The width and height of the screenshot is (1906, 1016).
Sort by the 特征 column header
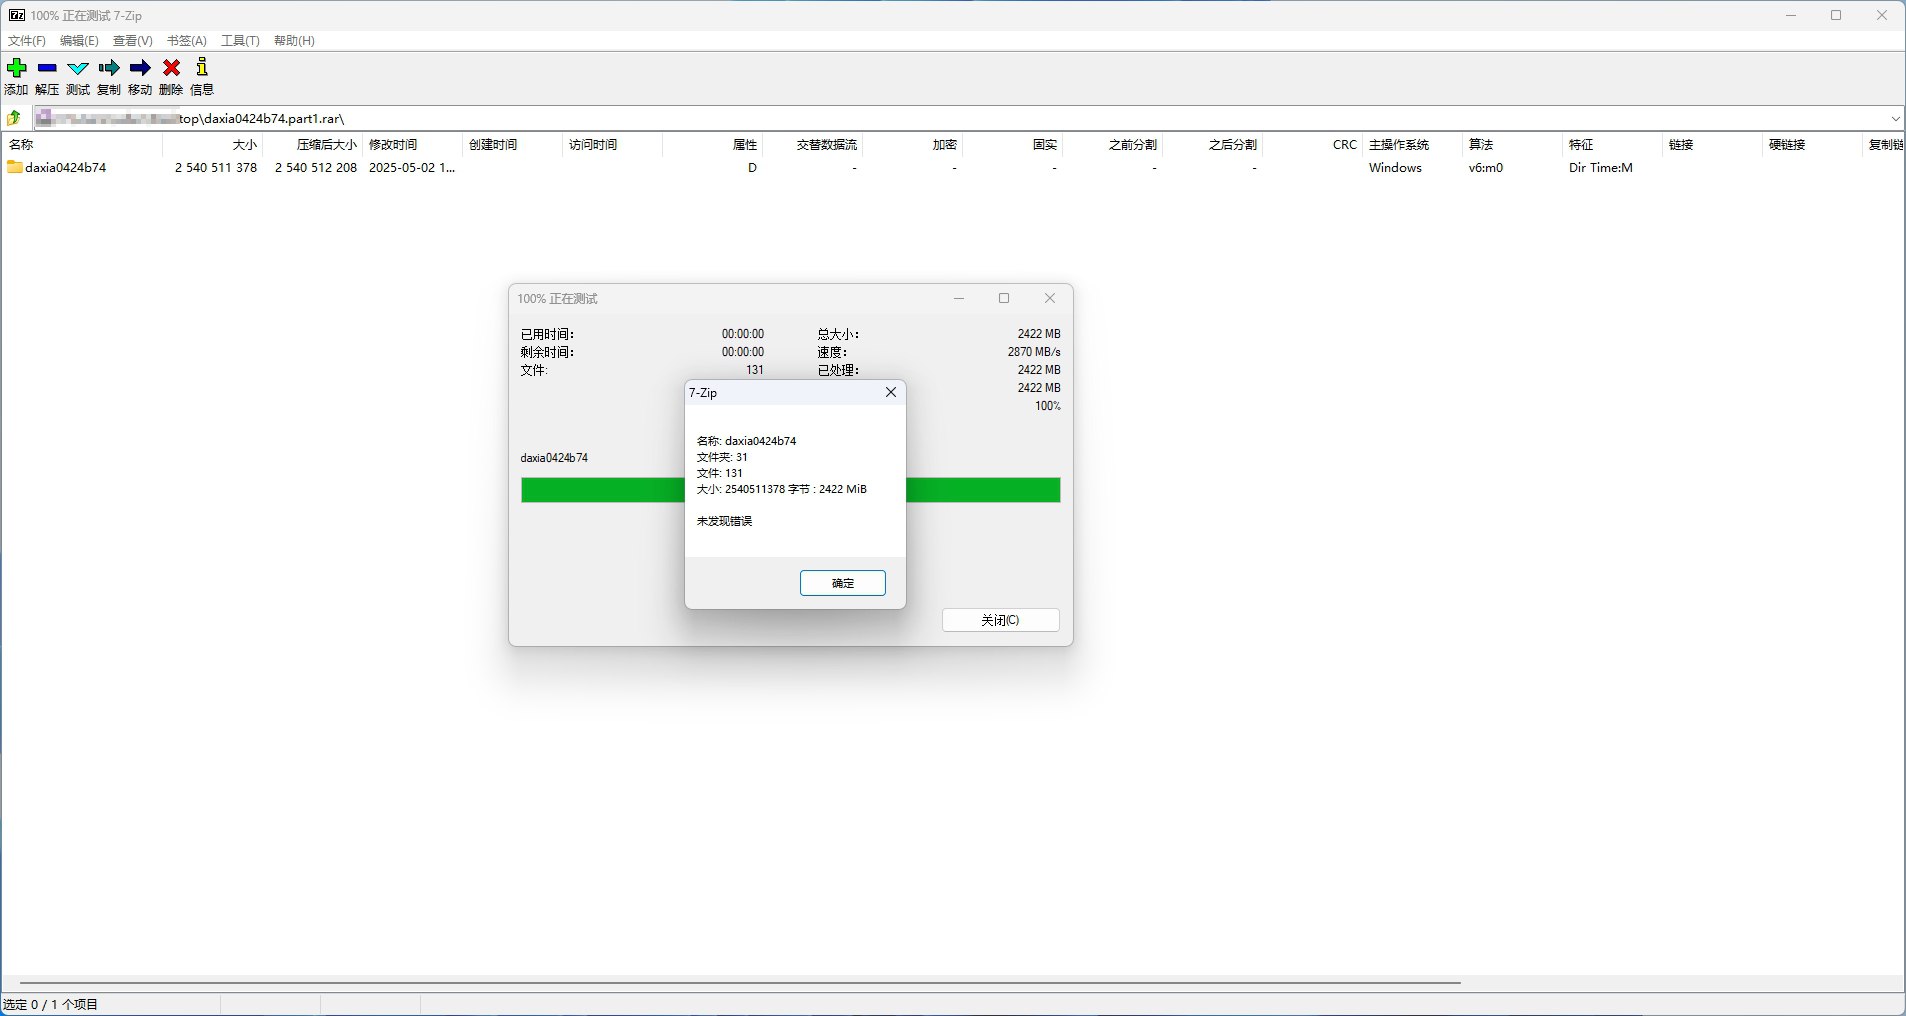[x=1612, y=145]
